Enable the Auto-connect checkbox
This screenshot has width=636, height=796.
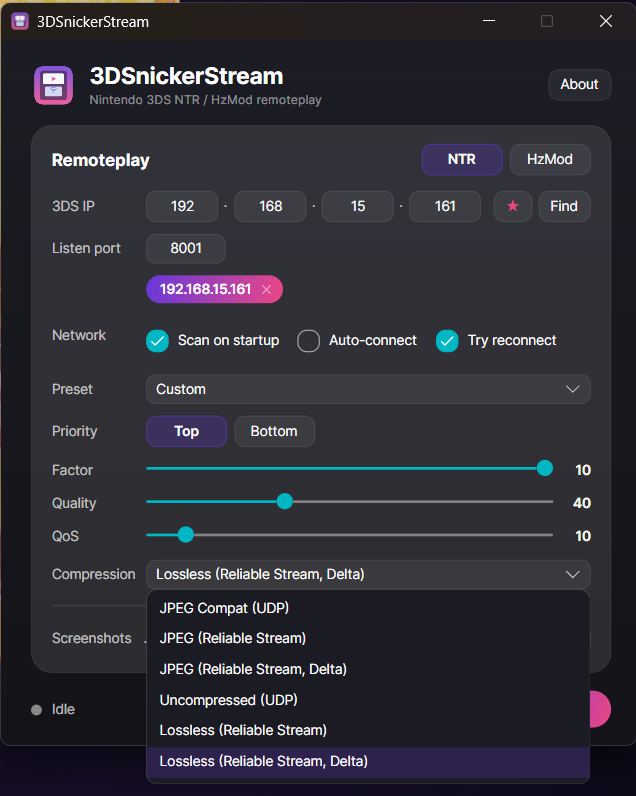coord(309,341)
